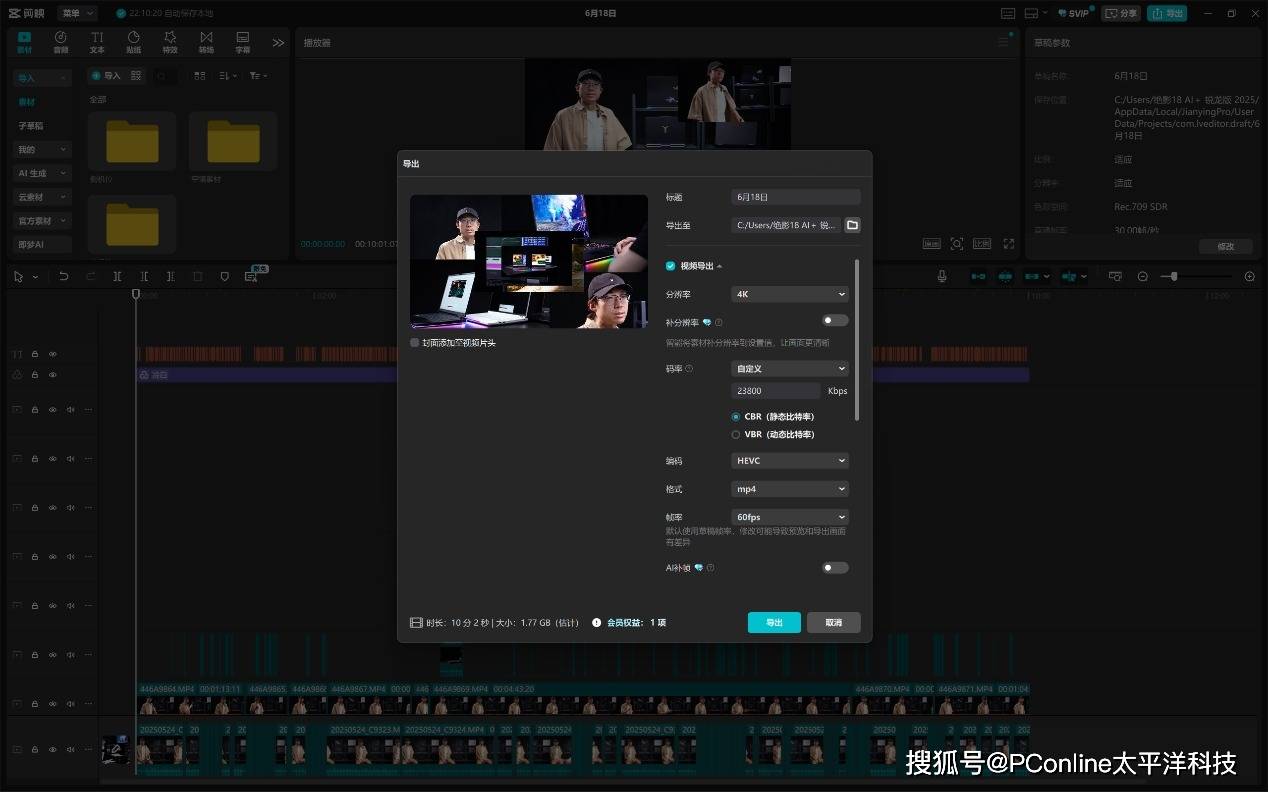
Task: Click the undo arrow in timeline toolbar
Action: click(64, 276)
